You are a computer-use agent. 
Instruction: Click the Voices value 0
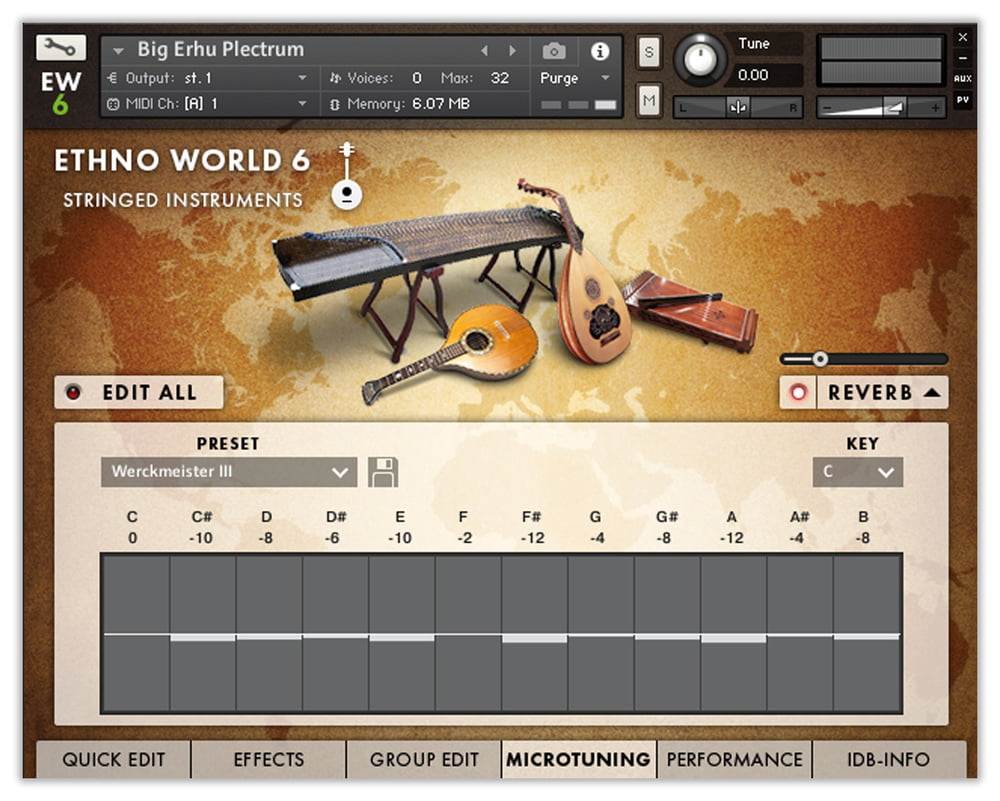click(416, 78)
